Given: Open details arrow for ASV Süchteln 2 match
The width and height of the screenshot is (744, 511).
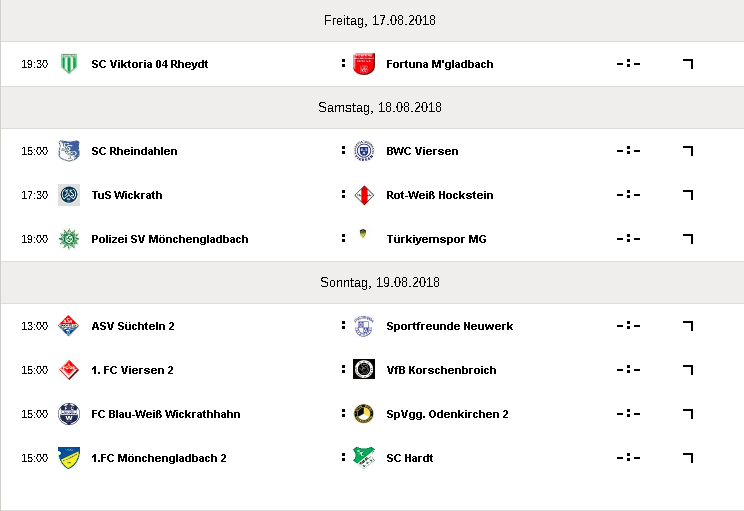Looking at the screenshot, I should tap(688, 326).
